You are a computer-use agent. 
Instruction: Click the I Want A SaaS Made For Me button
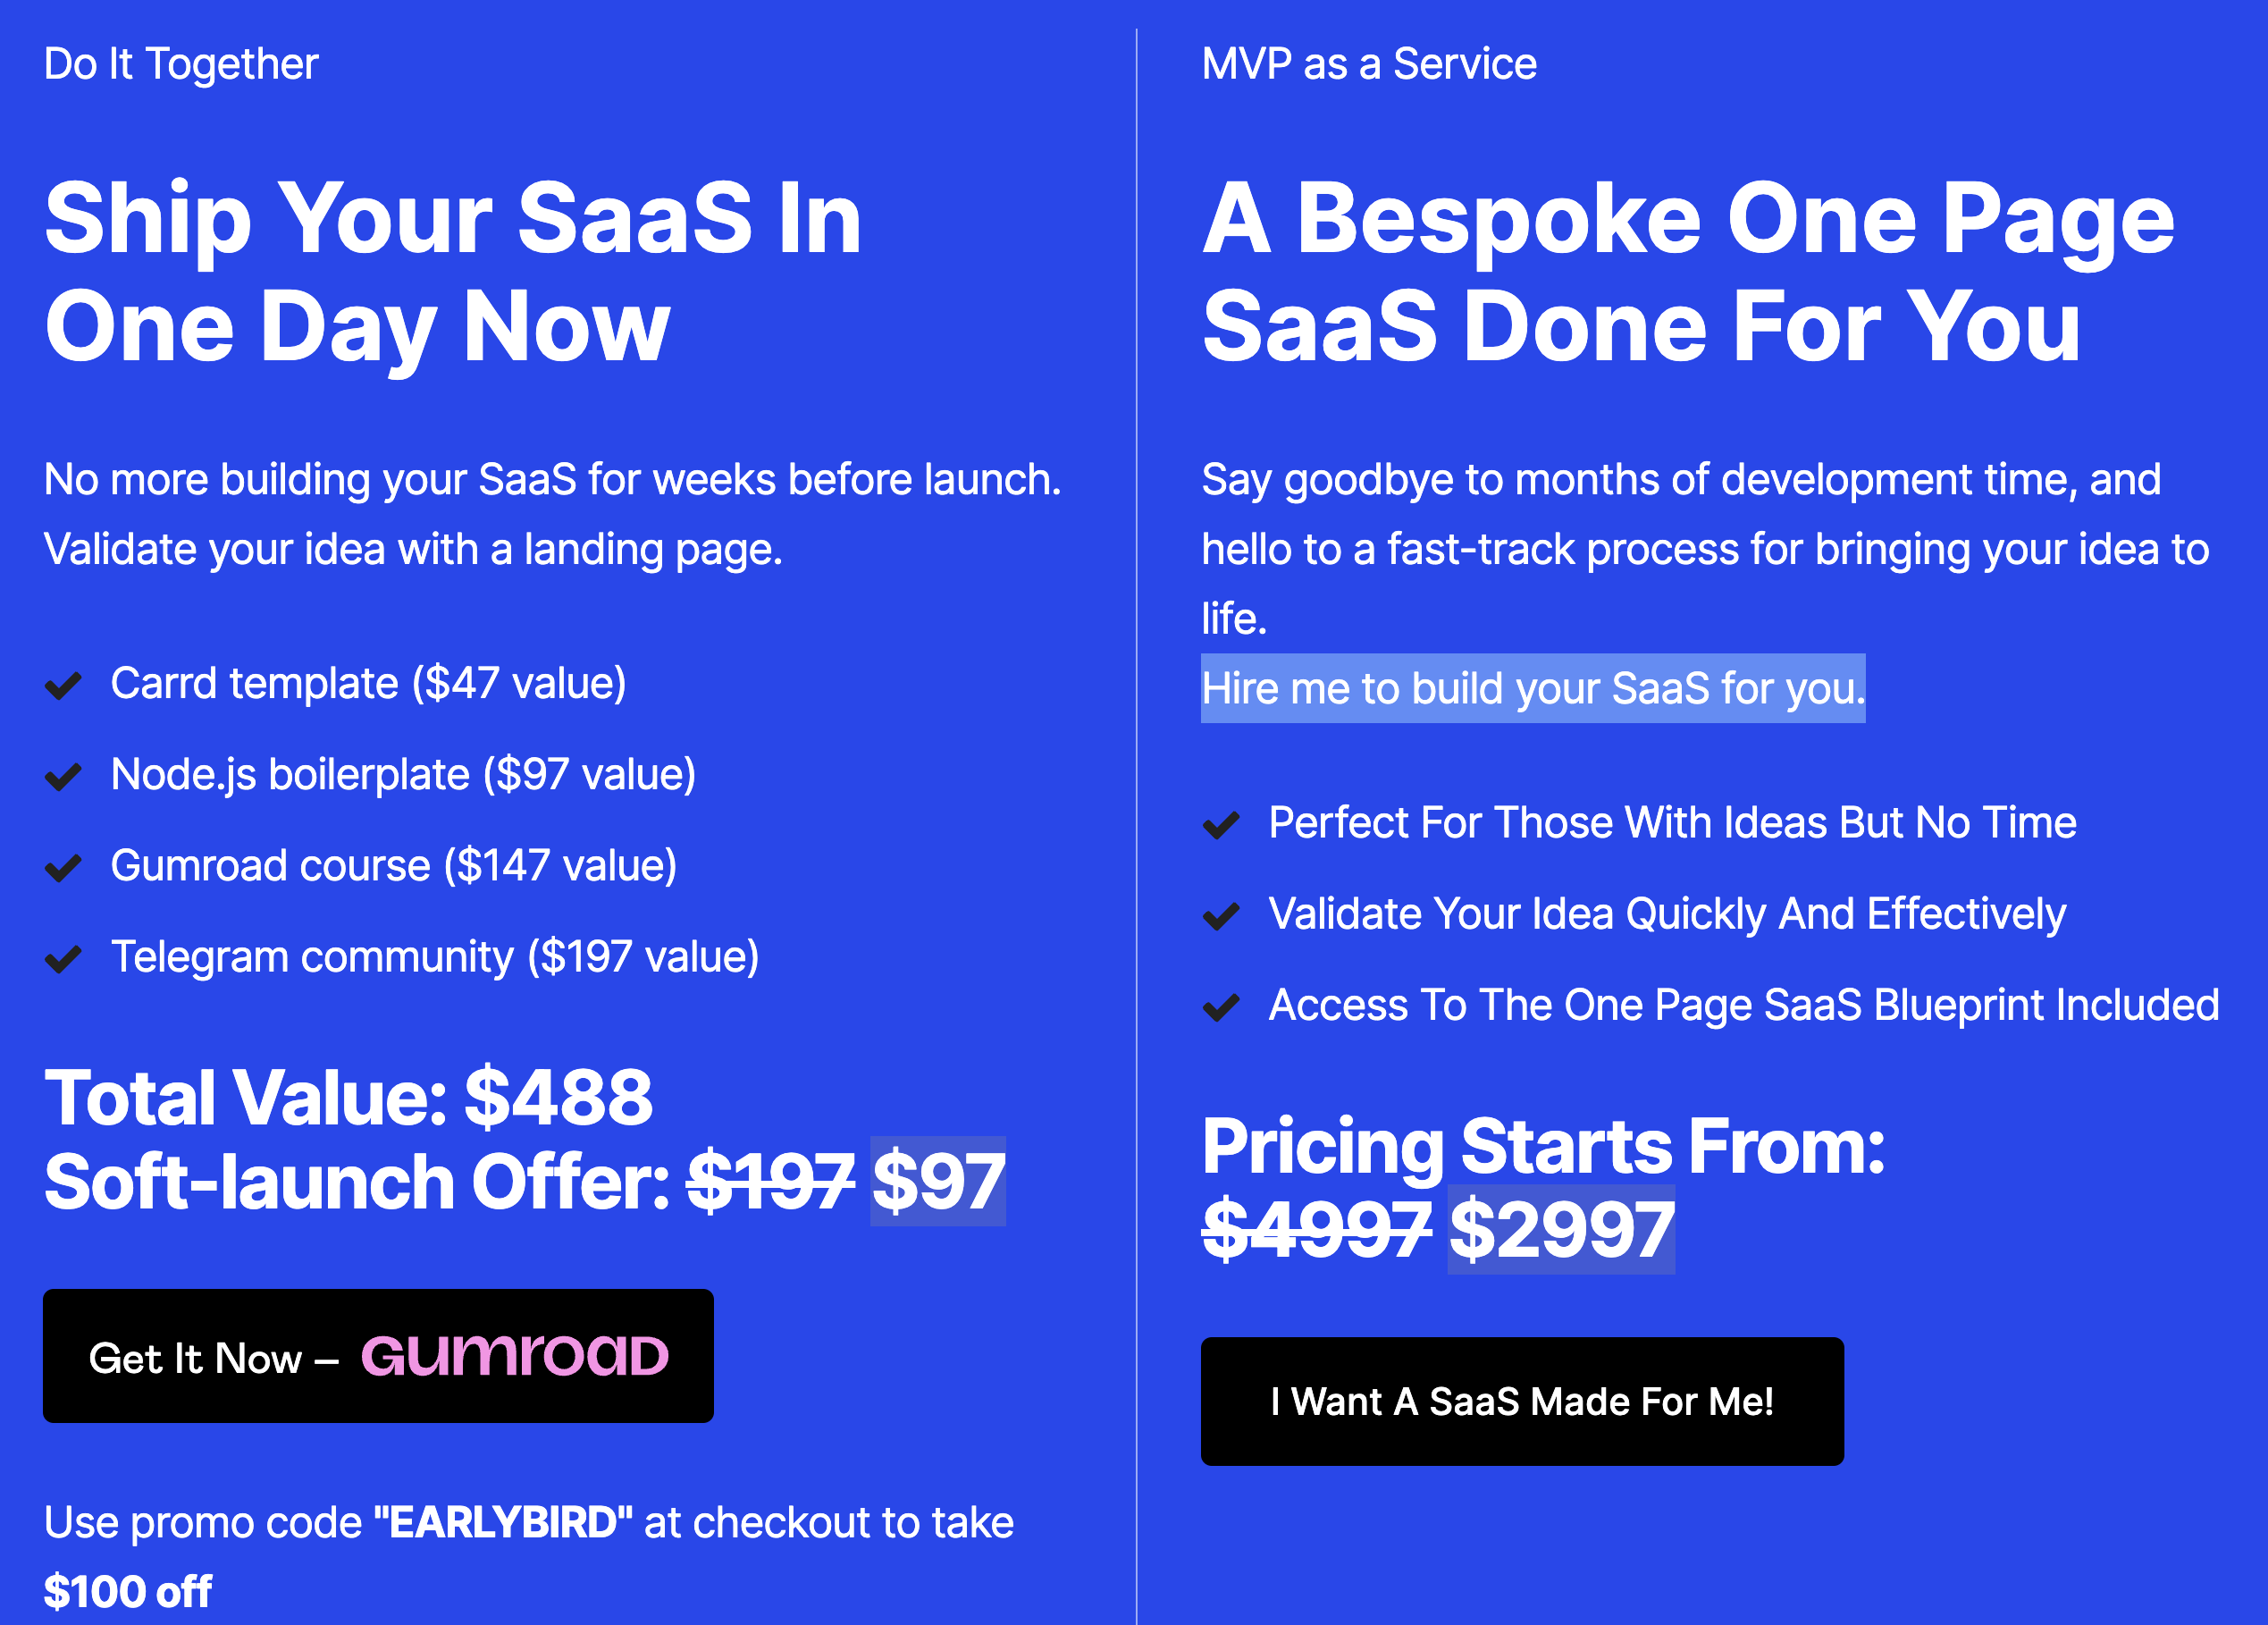coord(1521,1401)
